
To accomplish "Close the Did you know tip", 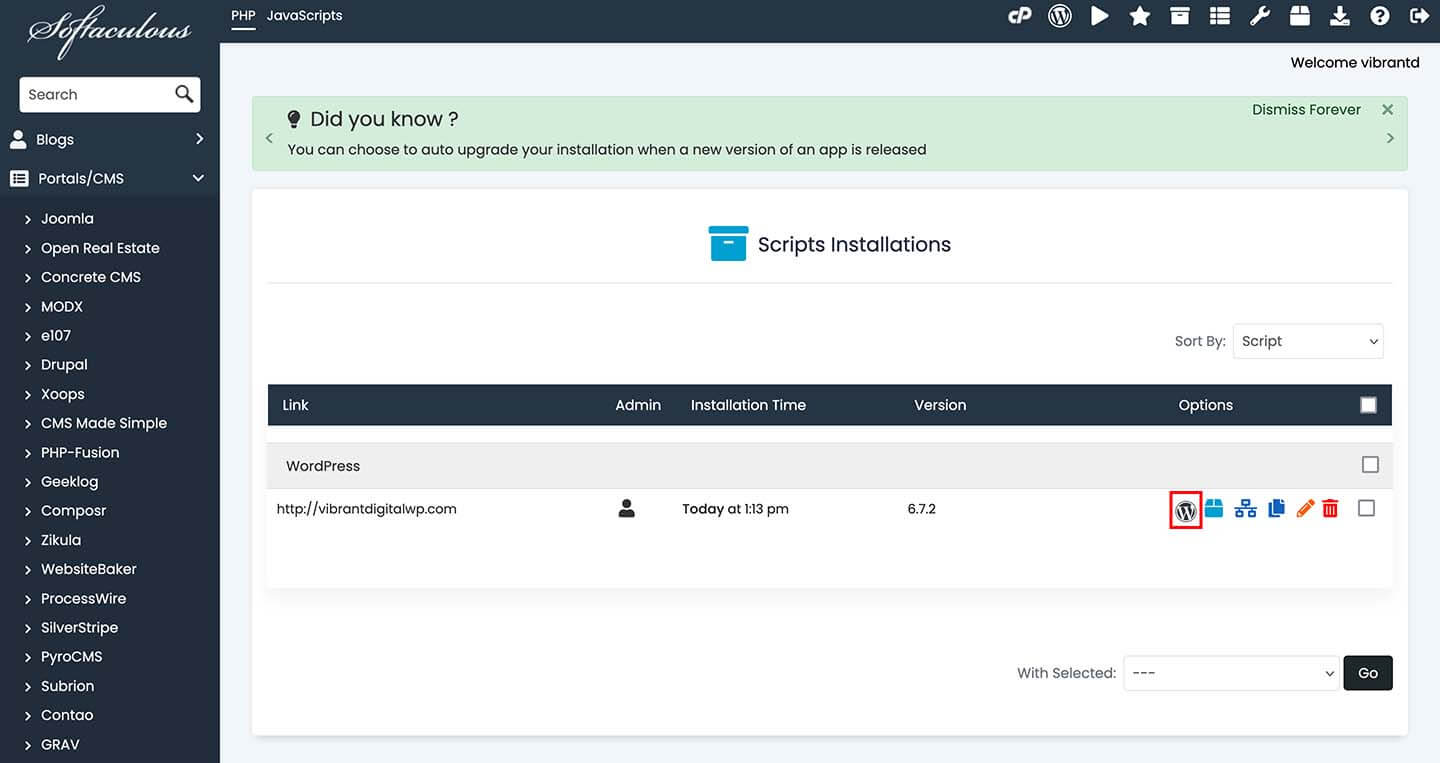I will [1387, 110].
